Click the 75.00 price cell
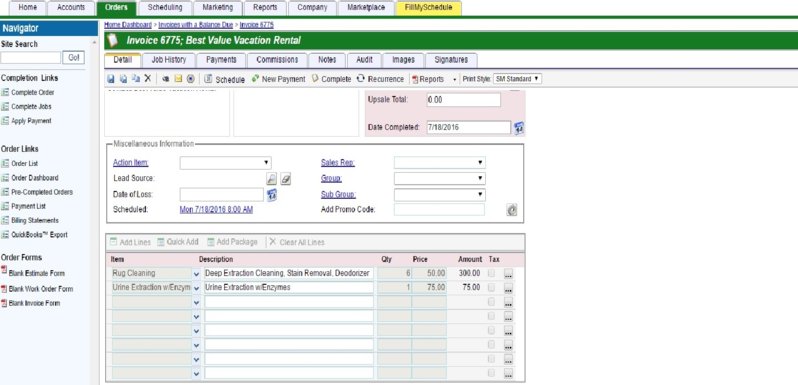This screenshot has height=385, width=798. (429, 288)
